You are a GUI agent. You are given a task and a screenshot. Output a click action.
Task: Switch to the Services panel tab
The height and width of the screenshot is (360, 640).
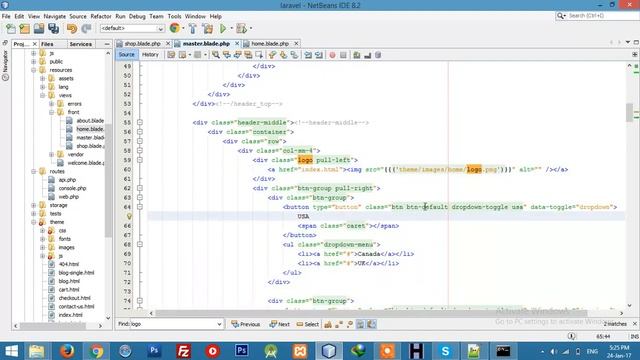(80, 44)
